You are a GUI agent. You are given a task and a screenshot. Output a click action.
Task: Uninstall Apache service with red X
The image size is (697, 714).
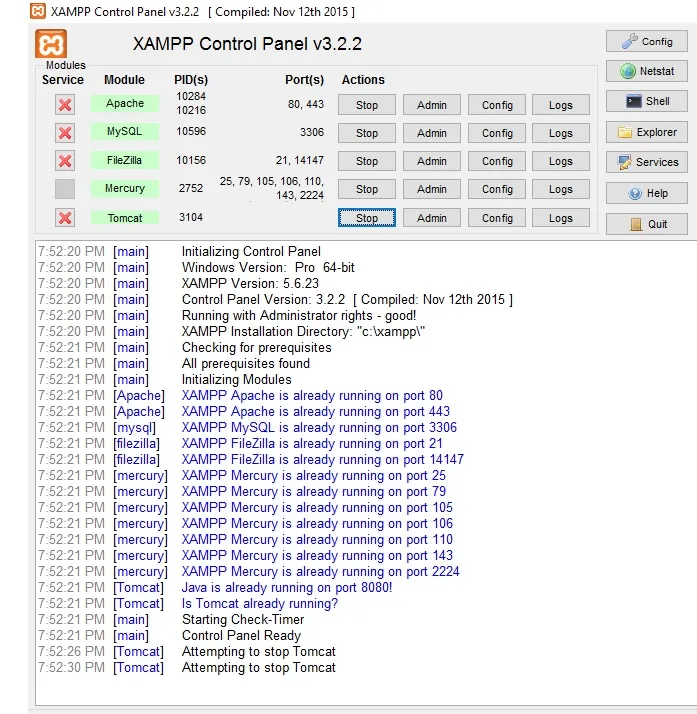(x=65, y=105)
